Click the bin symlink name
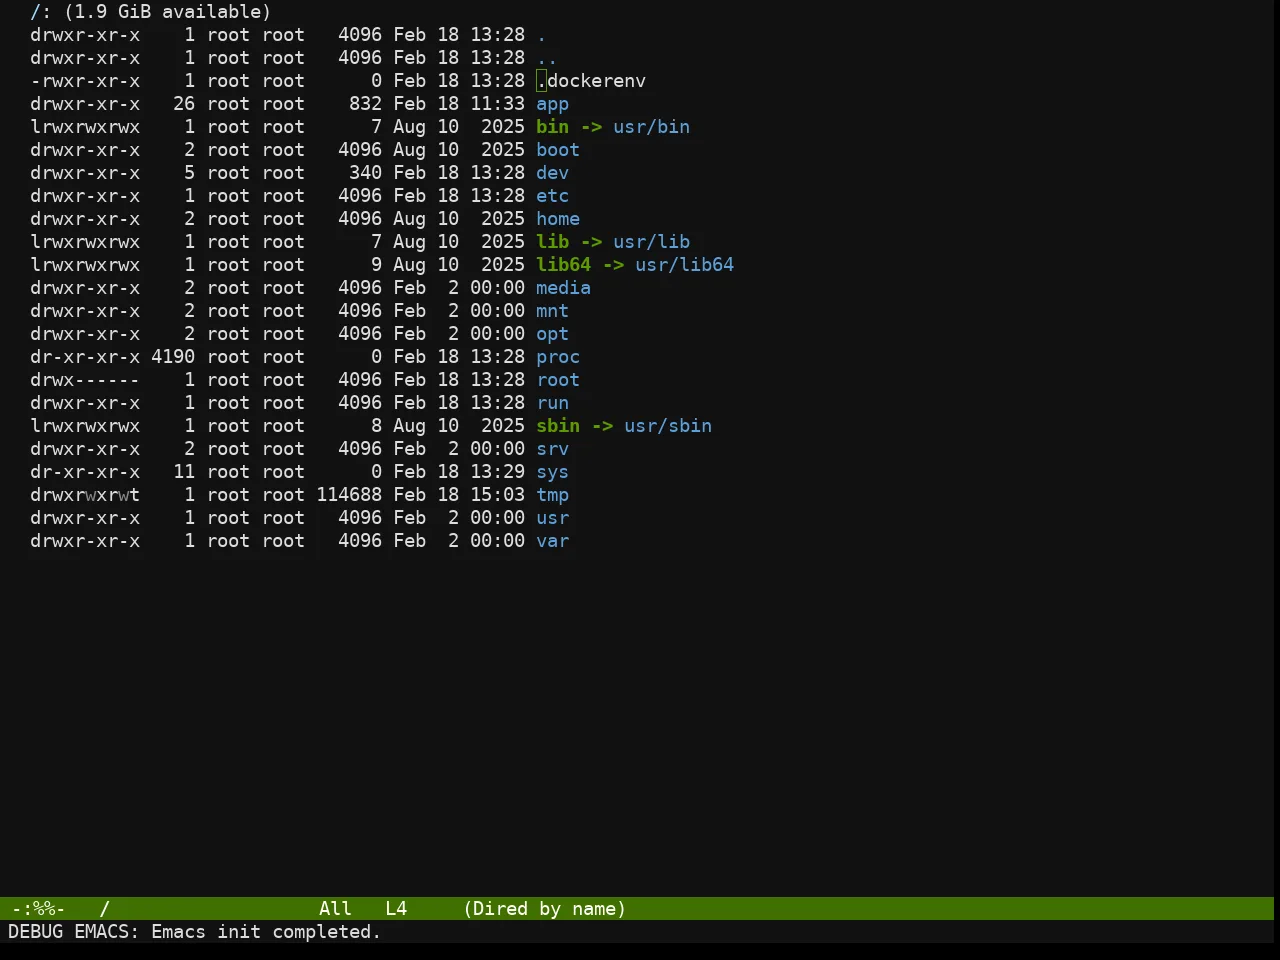1280x960 pixels. coord(552,127)
